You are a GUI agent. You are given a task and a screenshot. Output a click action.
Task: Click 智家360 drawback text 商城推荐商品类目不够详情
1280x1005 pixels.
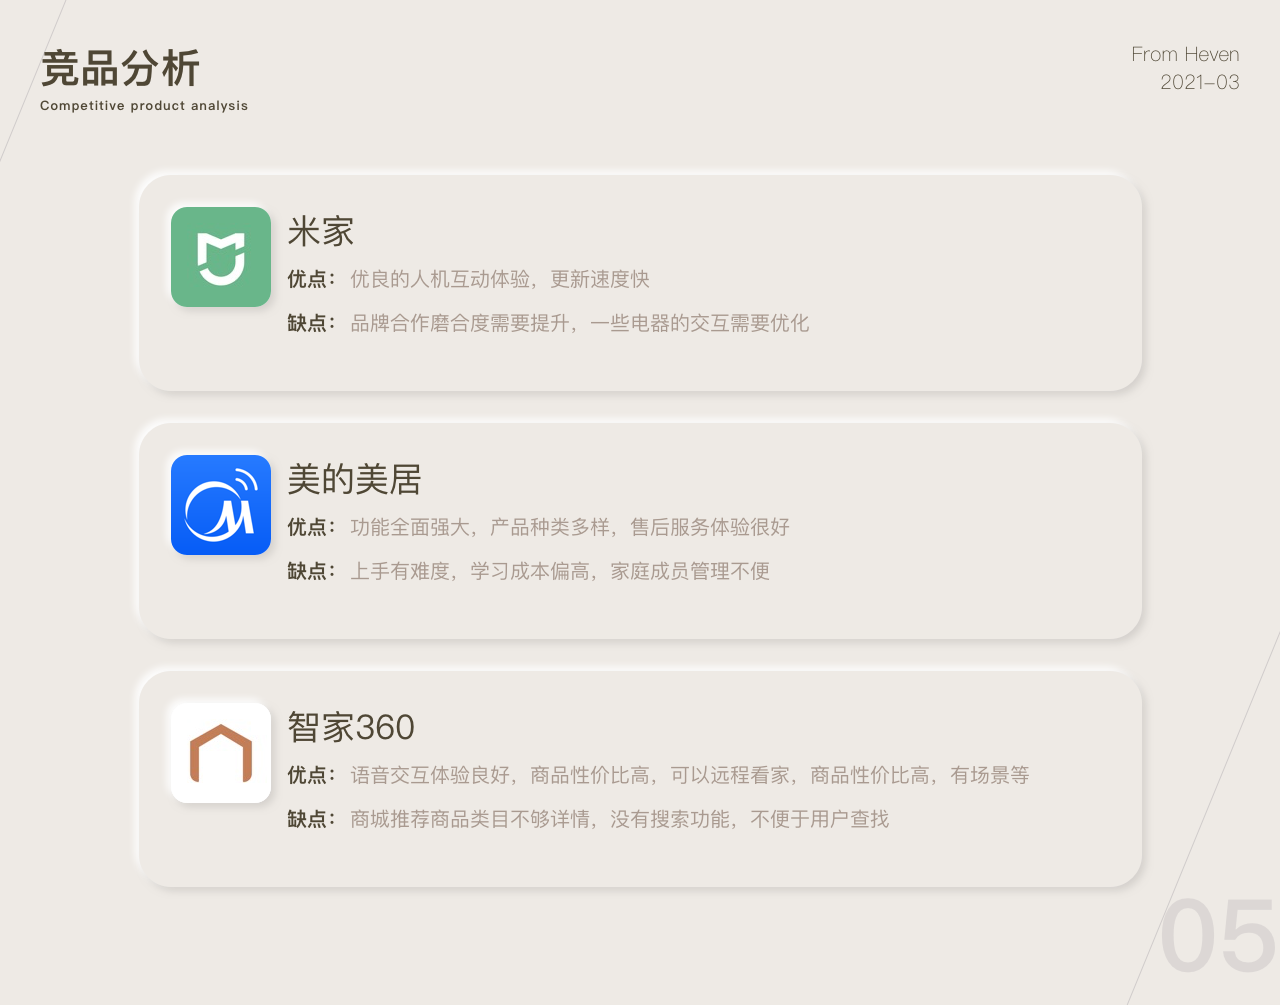(470, 819)
